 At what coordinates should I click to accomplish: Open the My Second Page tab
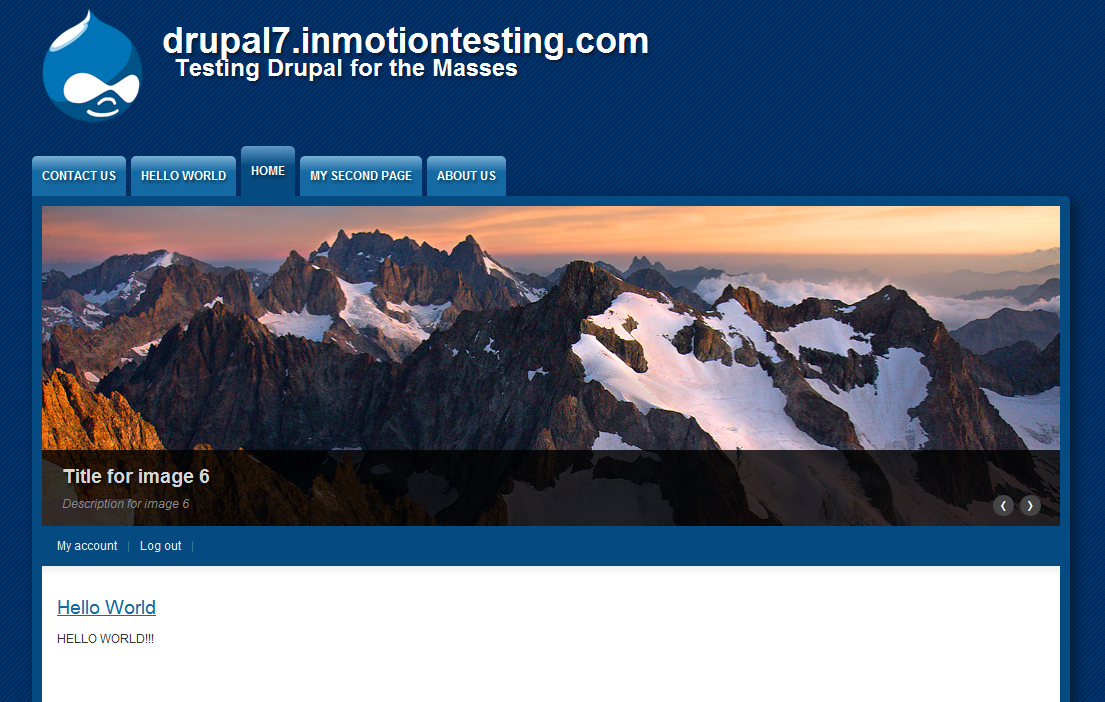(x=361, y=176)
